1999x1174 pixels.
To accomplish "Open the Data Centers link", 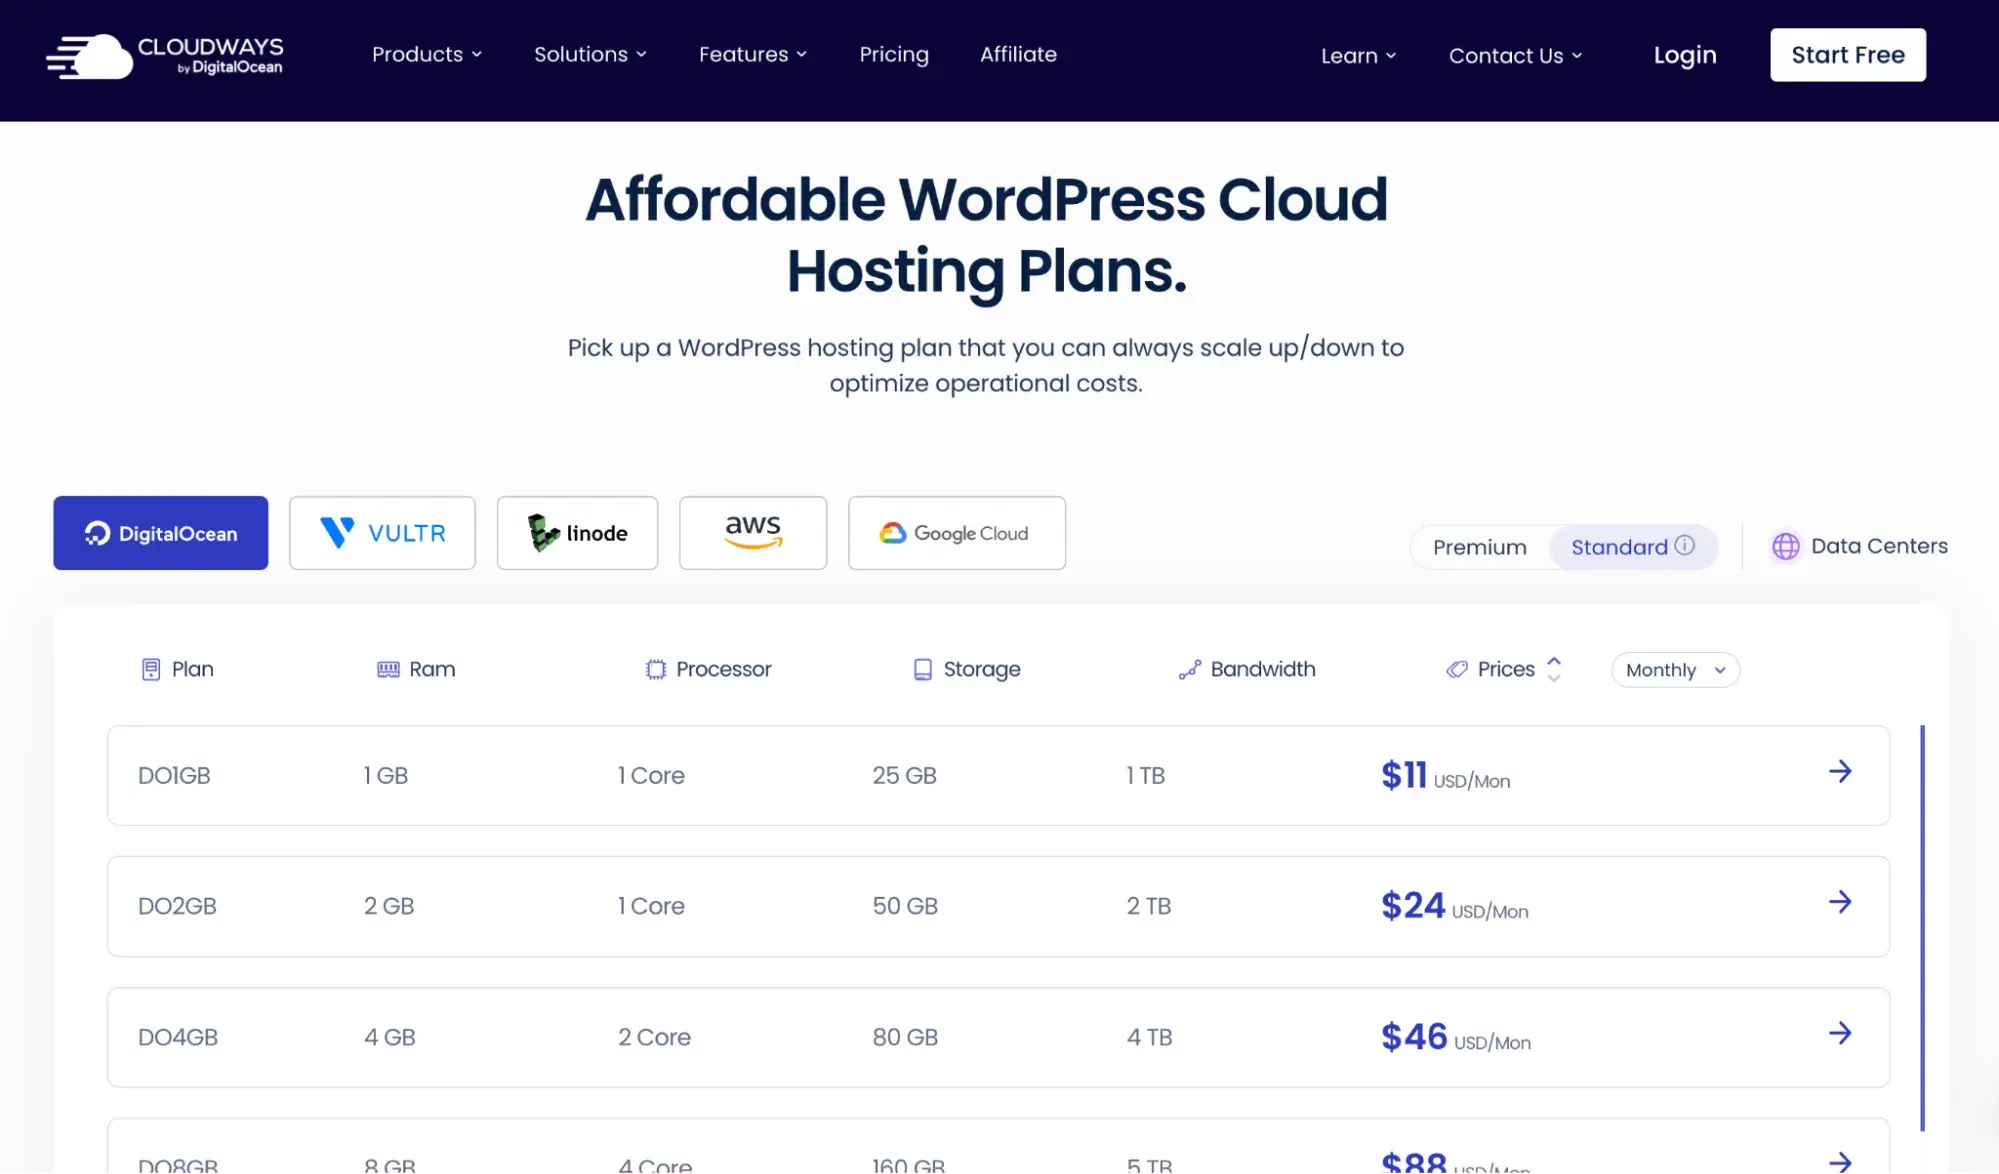I will tap(1860, 546).
